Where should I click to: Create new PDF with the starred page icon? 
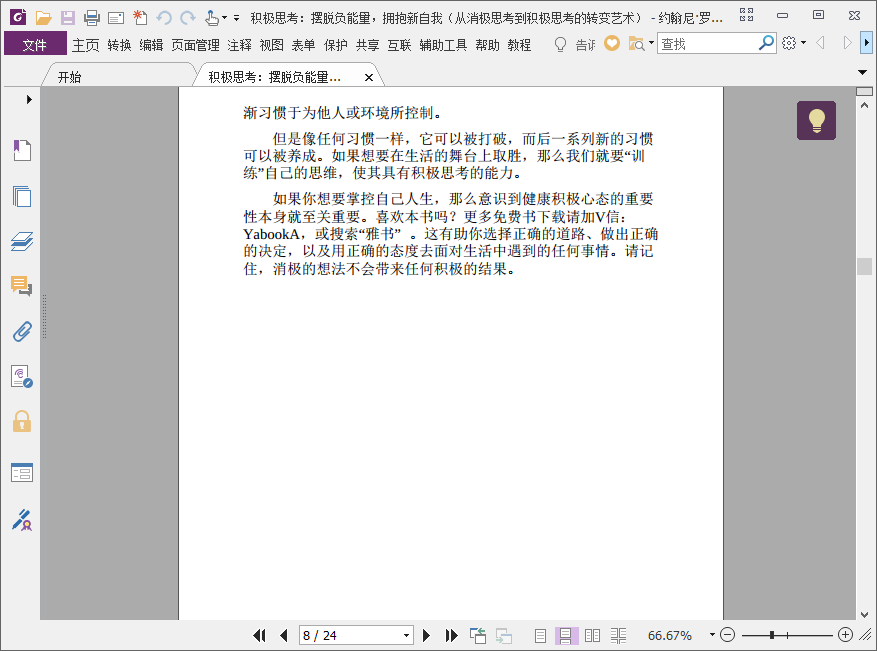(140, 18)
